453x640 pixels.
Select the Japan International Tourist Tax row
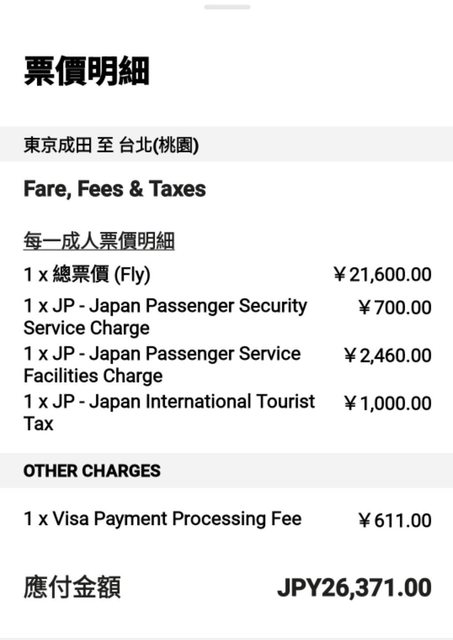(227, 412)
